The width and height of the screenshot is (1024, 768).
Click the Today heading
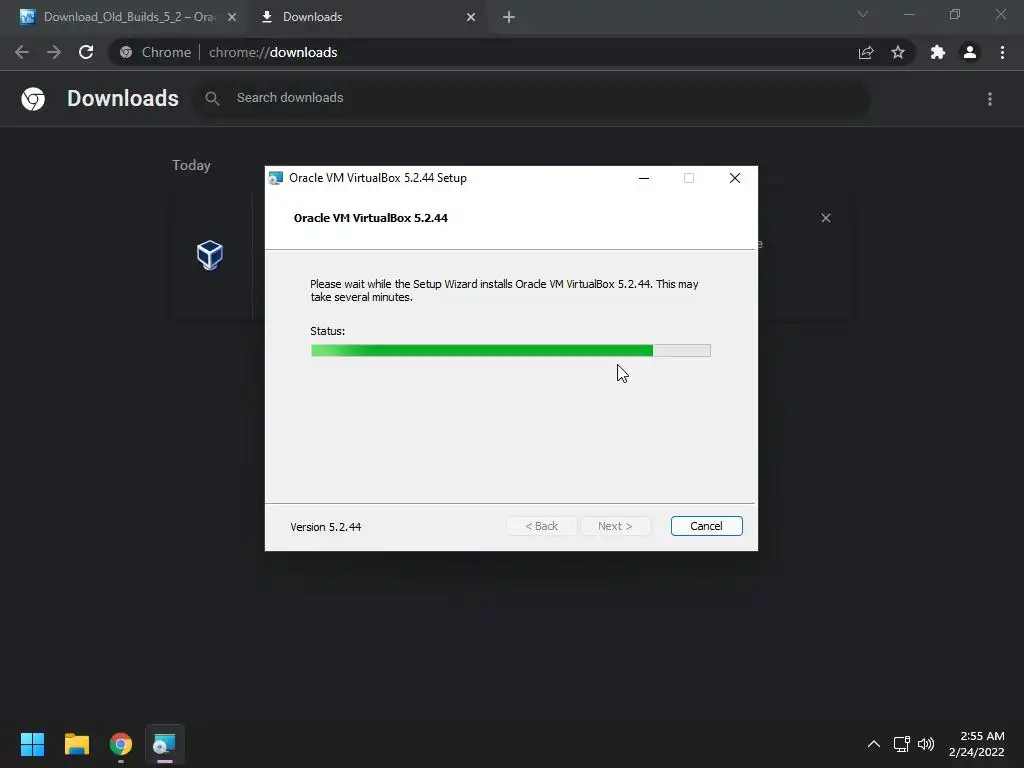(x=191, y=165)
